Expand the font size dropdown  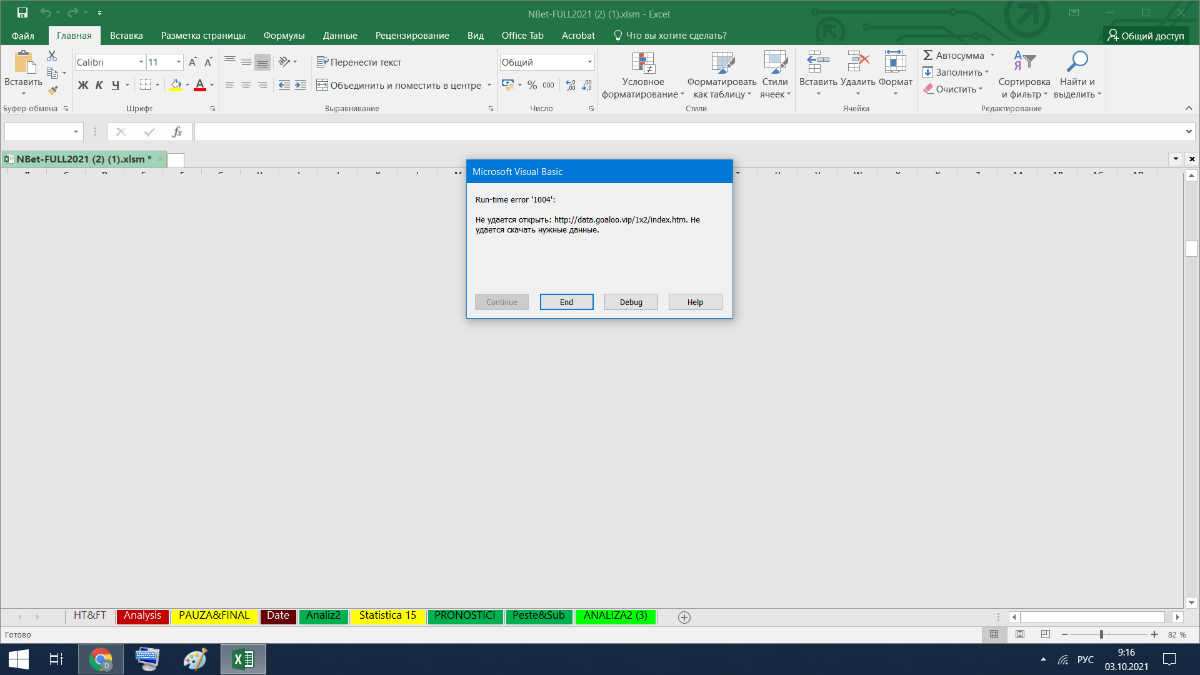click(168, 62)
